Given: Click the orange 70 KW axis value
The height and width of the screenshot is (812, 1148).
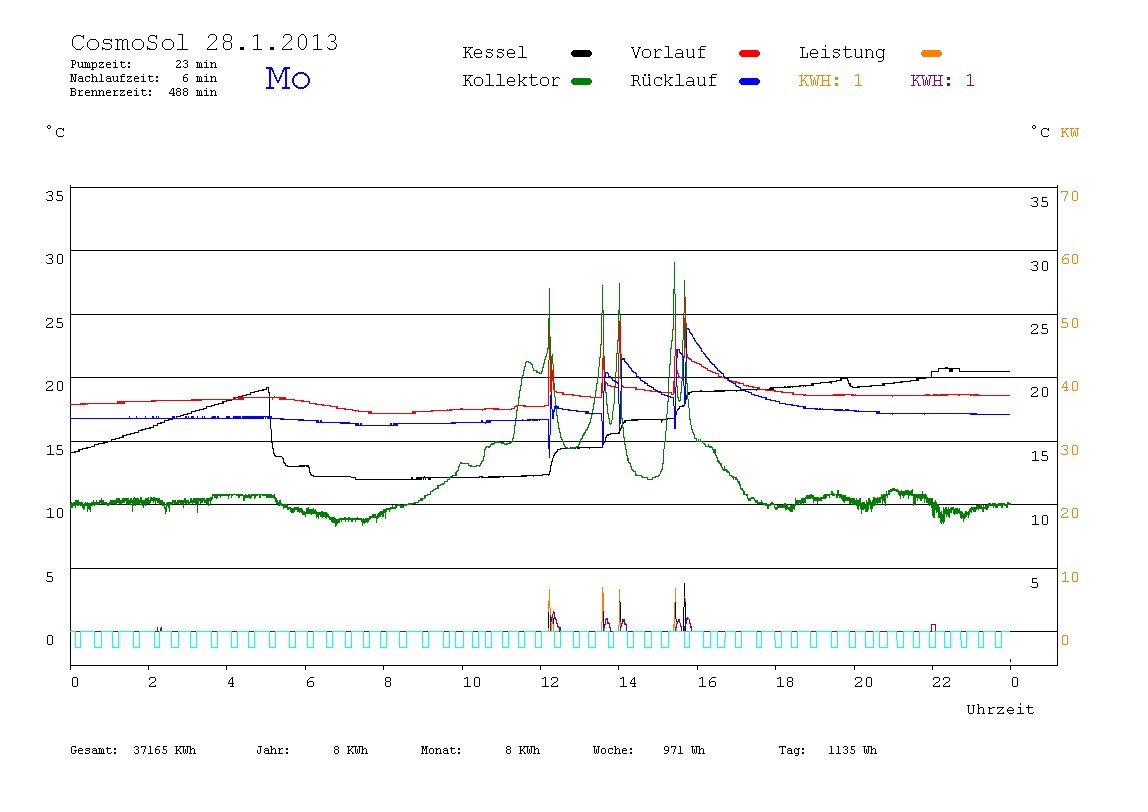Looking at the screenshot, I should 1070,196.
